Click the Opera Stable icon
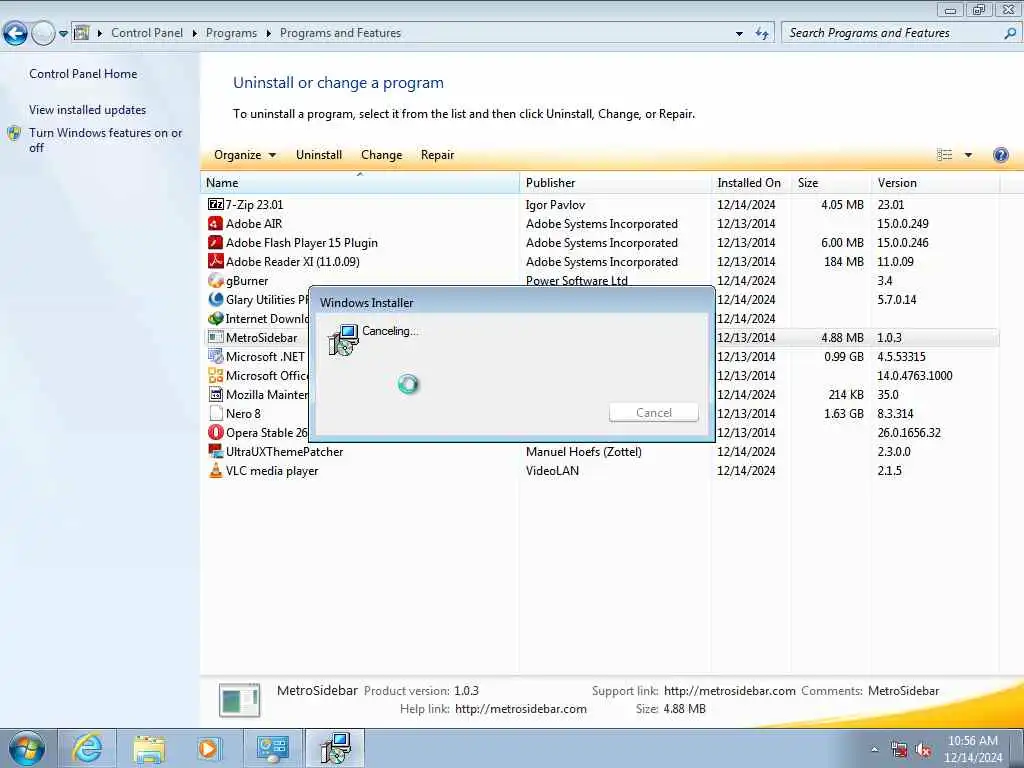This screenshot has height=768, width=1024. click(216, 432)
